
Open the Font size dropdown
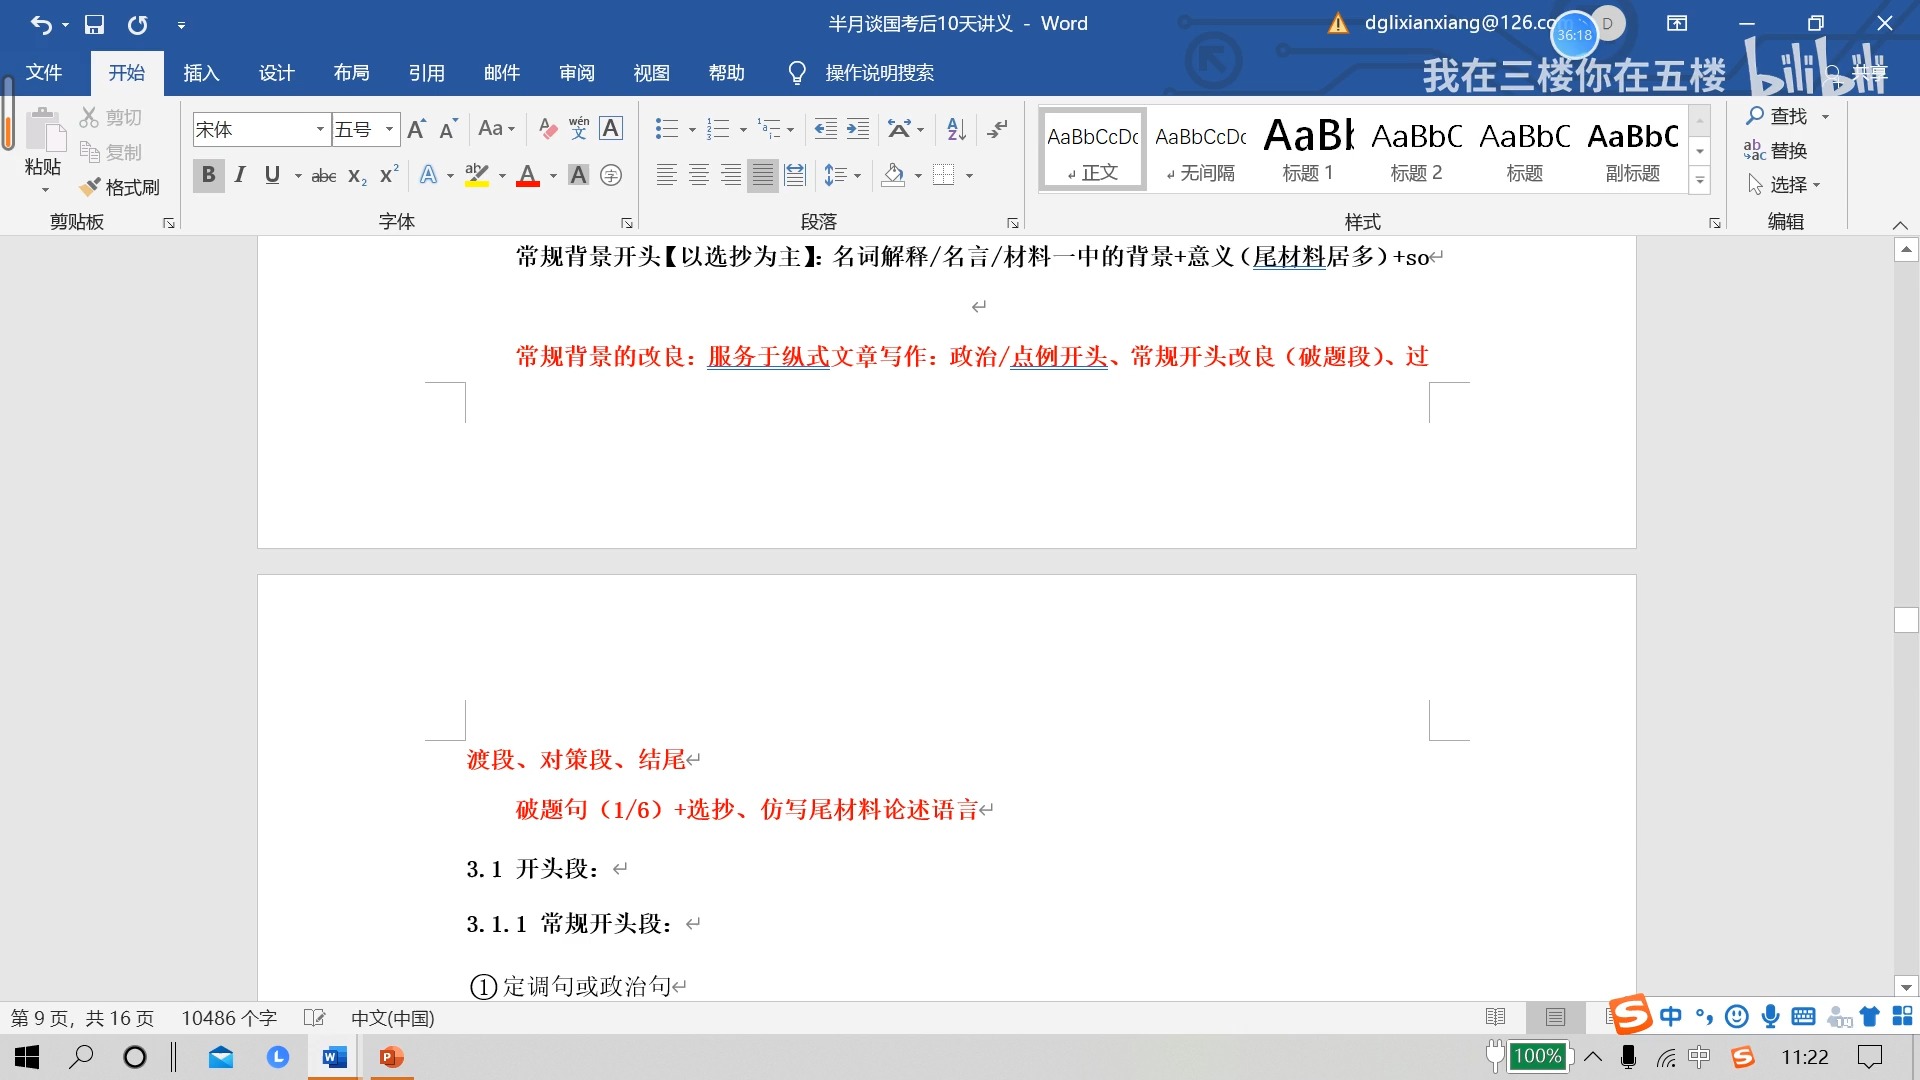pos(389,128)
